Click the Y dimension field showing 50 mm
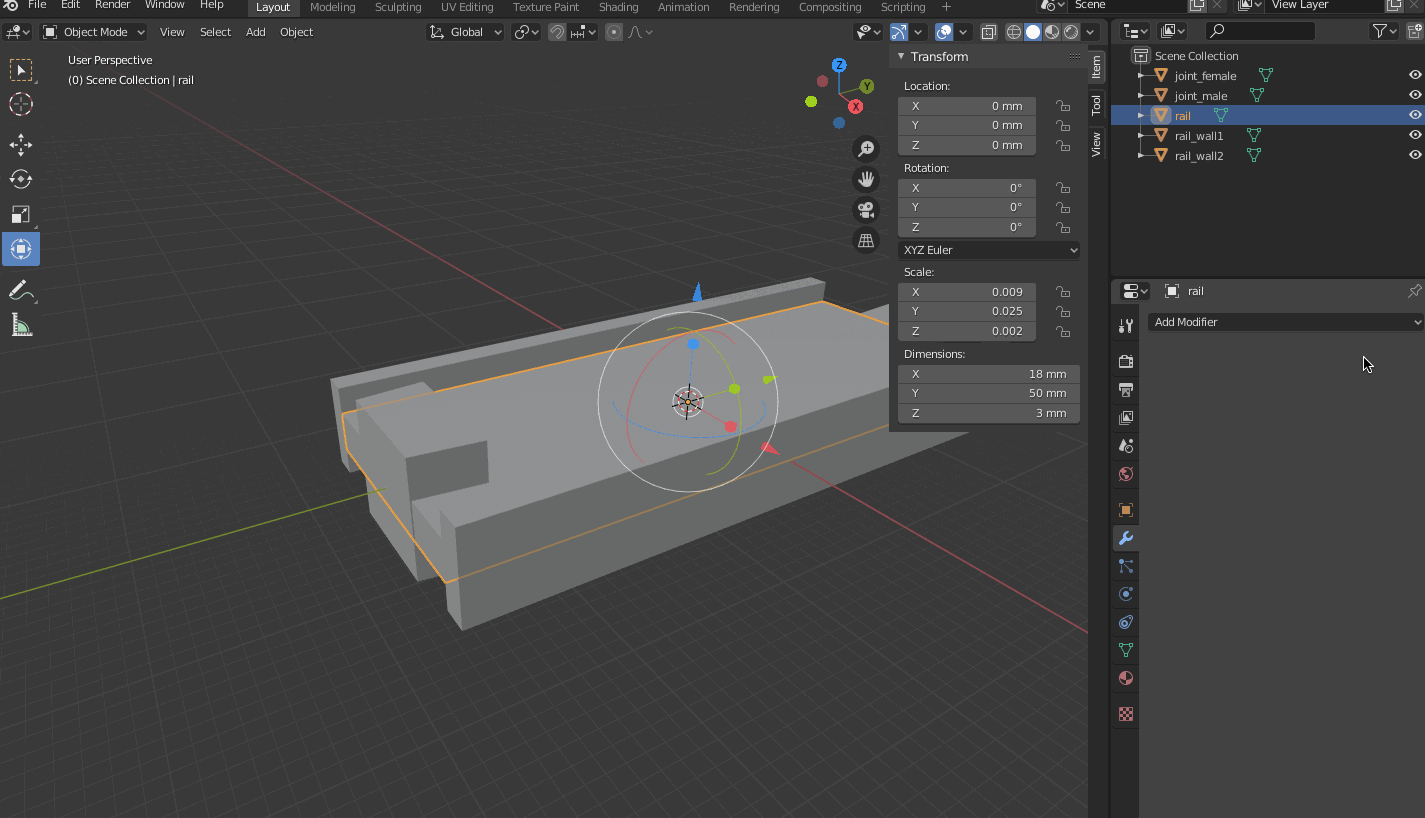The width and height of the screenshot is (1425, 818). click(x=989, y=393)
